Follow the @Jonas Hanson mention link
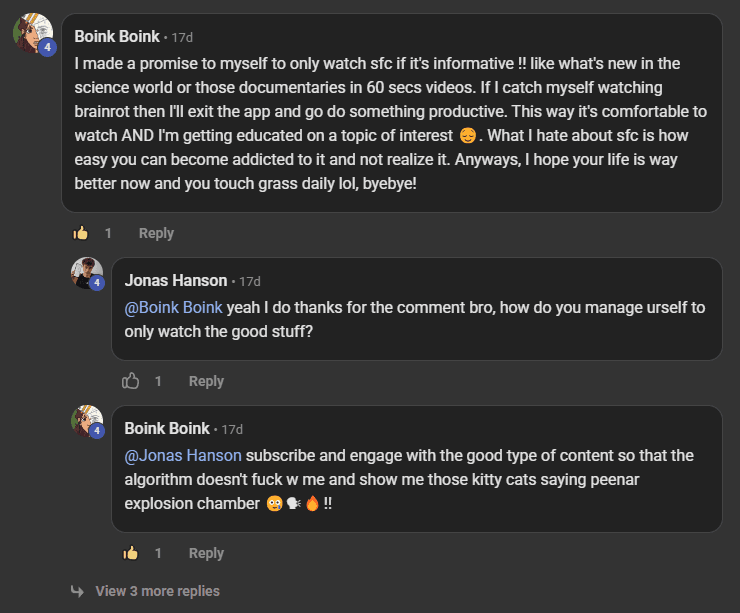The height and width of the screenshot is (613, 740). pyautogui.click(x=183, y=455)
